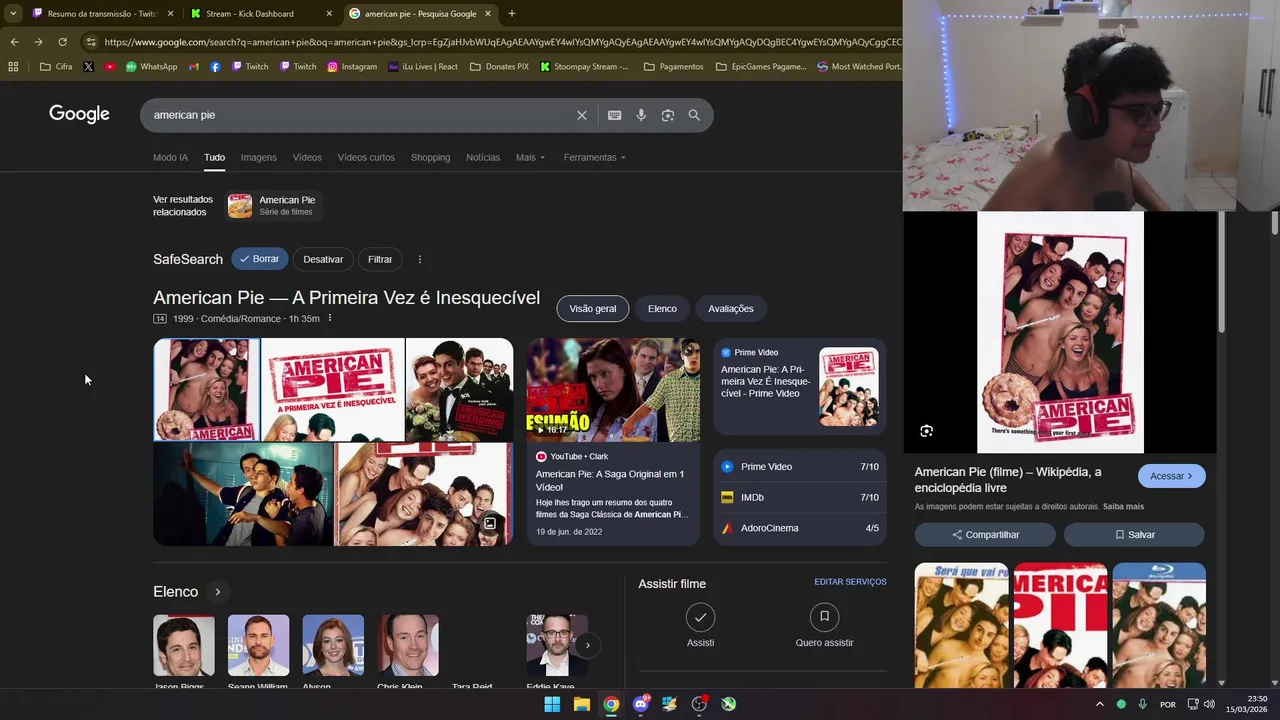
Task: Open File Explorer from the taskbar
Action: click(581, 704)
